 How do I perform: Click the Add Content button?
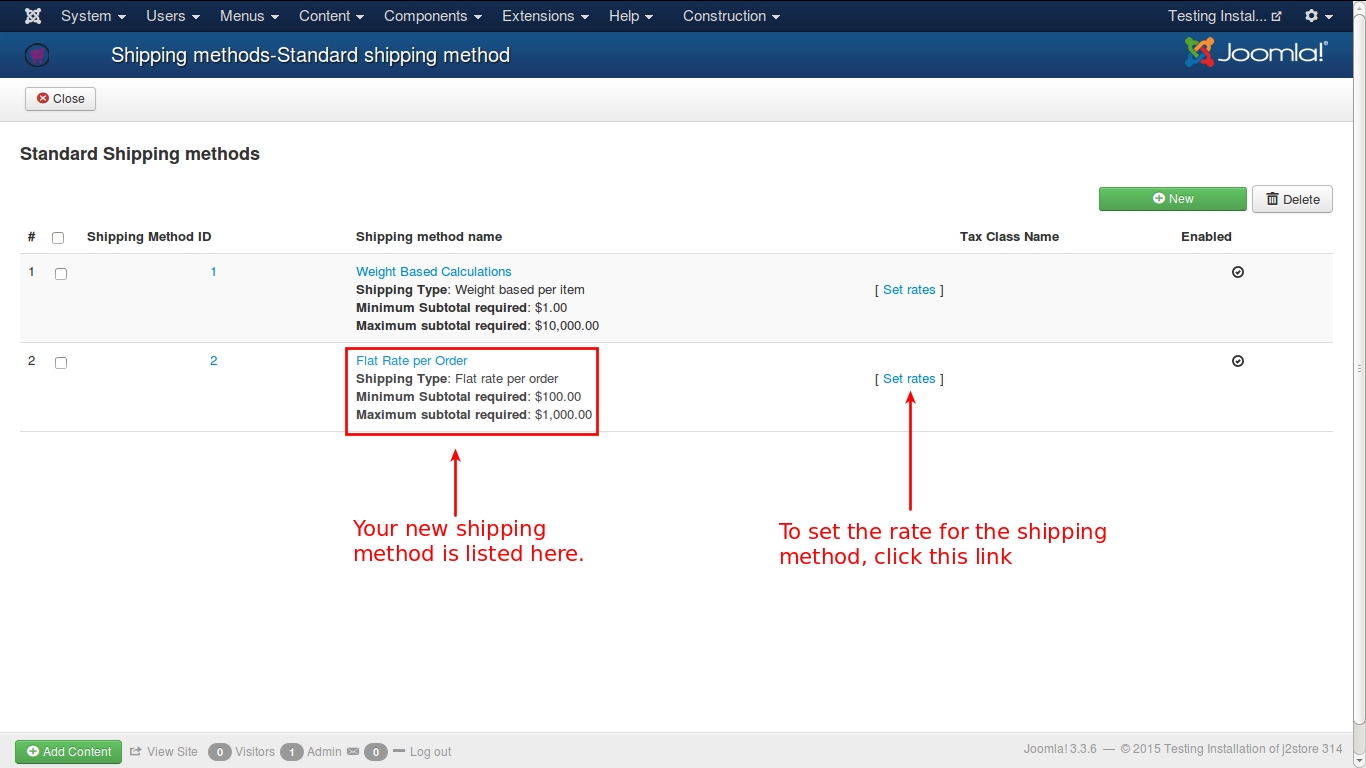click(68, 752)
